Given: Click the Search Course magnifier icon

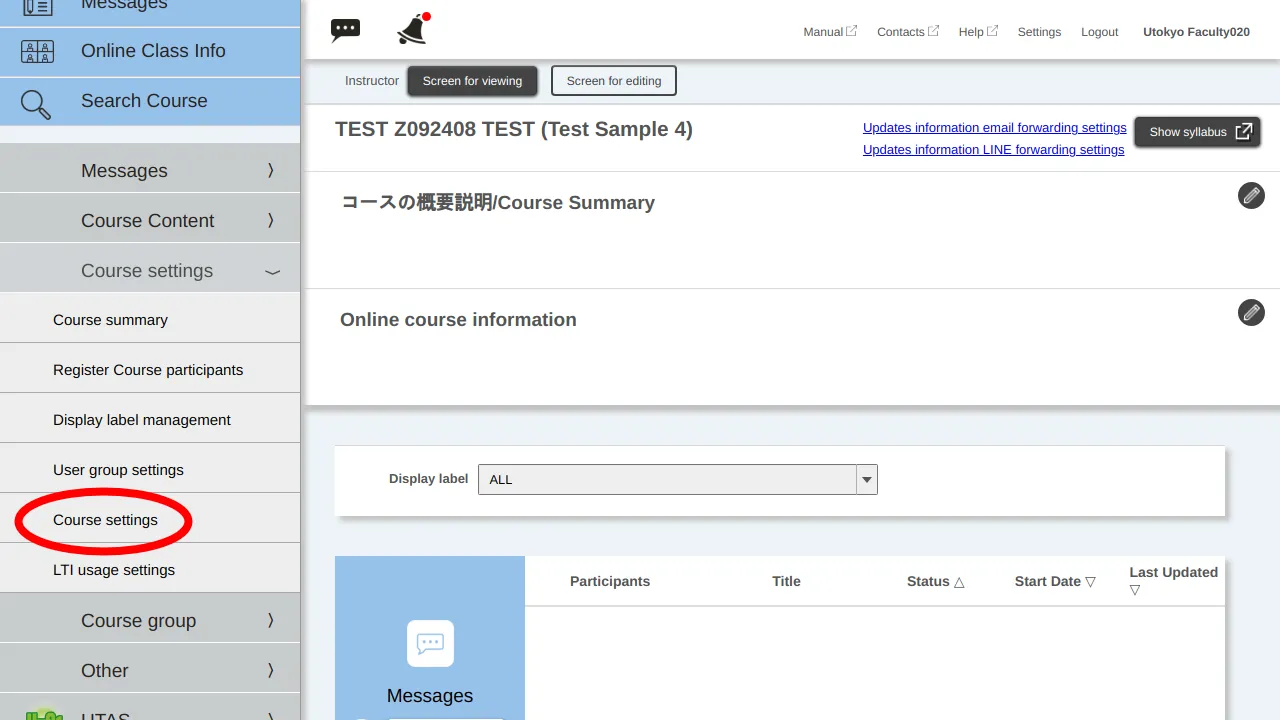Looking at the screenshot, I should point(36,103).
